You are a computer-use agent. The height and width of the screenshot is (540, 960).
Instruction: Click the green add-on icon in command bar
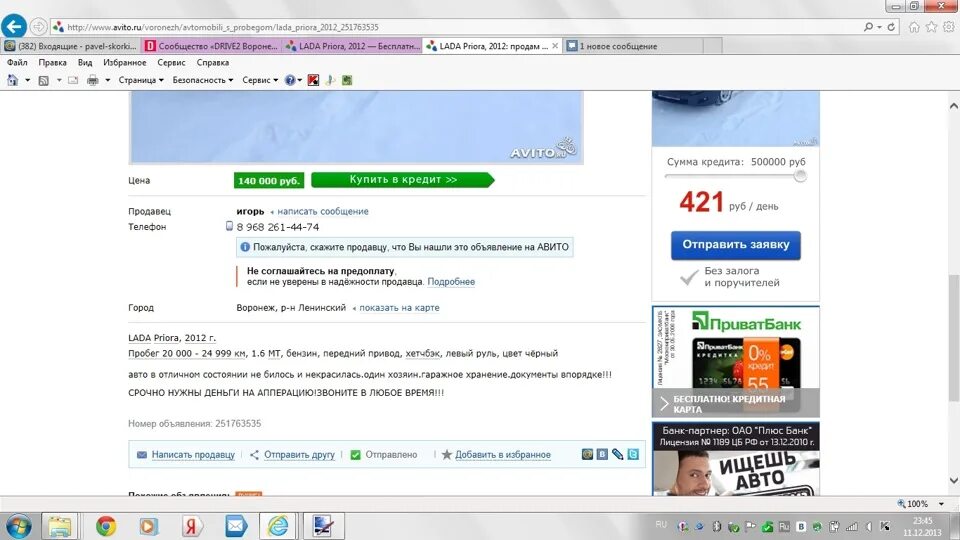(347, 80)
